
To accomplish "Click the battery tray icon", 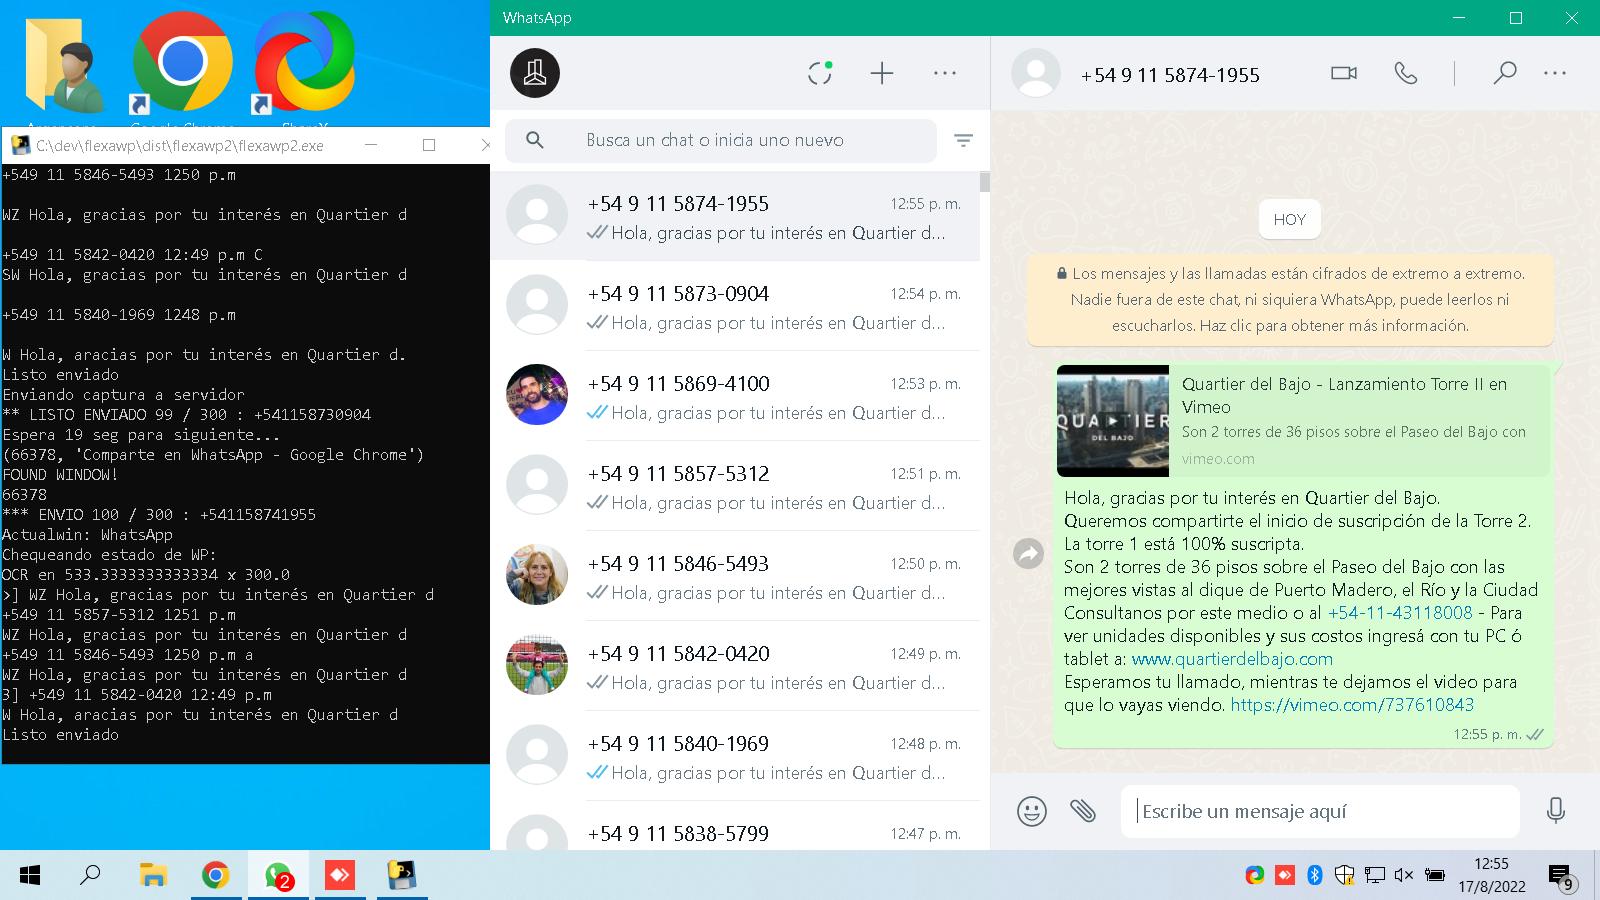I will (x=1435, y=876).
